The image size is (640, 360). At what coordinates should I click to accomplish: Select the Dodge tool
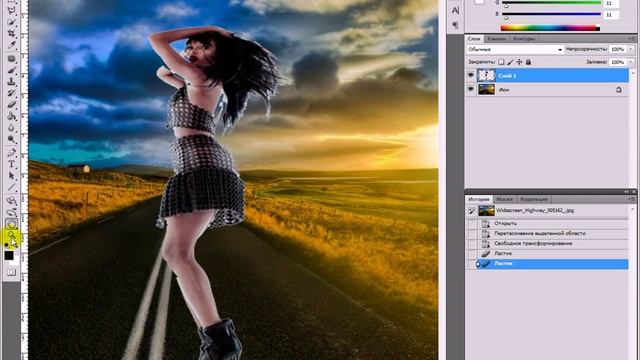click(11, 139)
